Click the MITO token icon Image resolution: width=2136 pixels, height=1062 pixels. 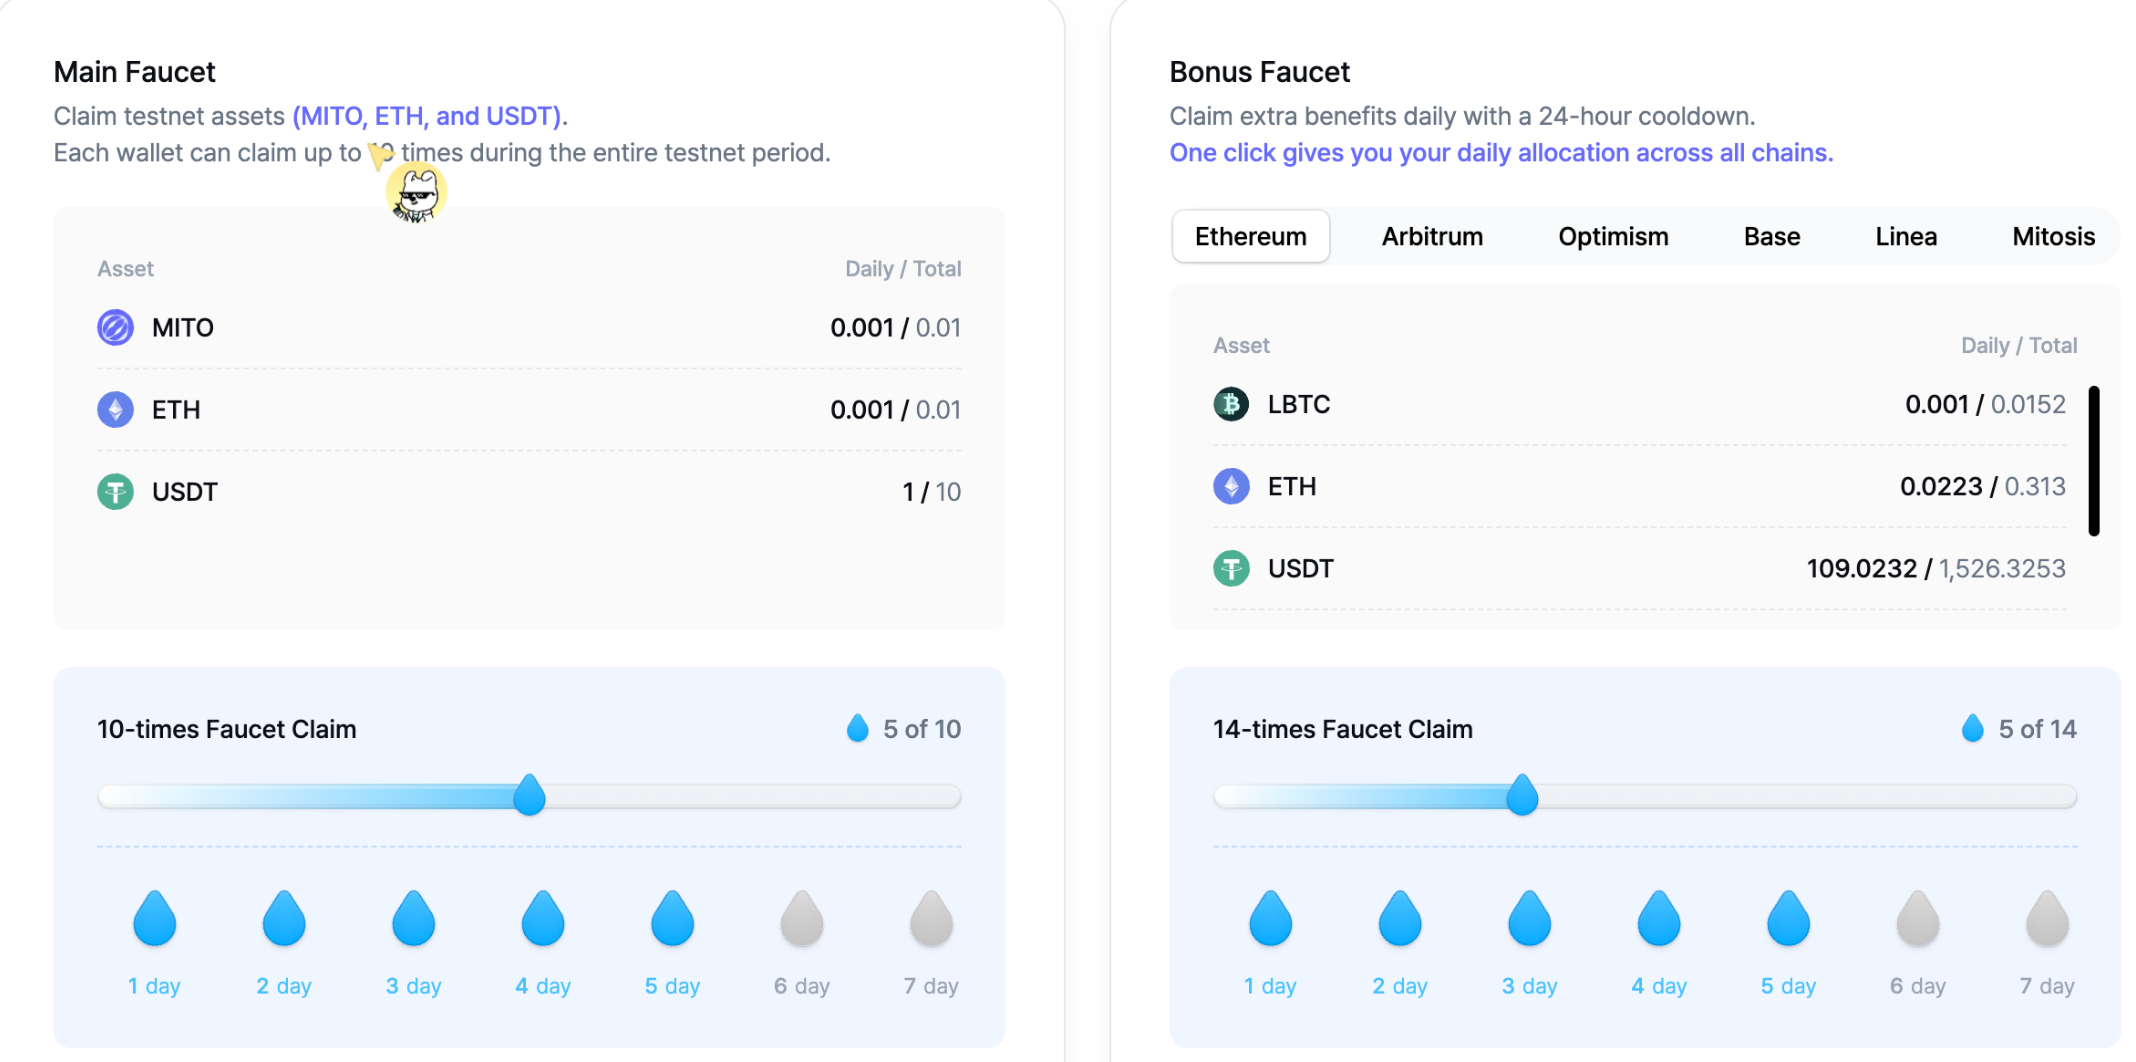pyautogui.click(x=115, y=328)
